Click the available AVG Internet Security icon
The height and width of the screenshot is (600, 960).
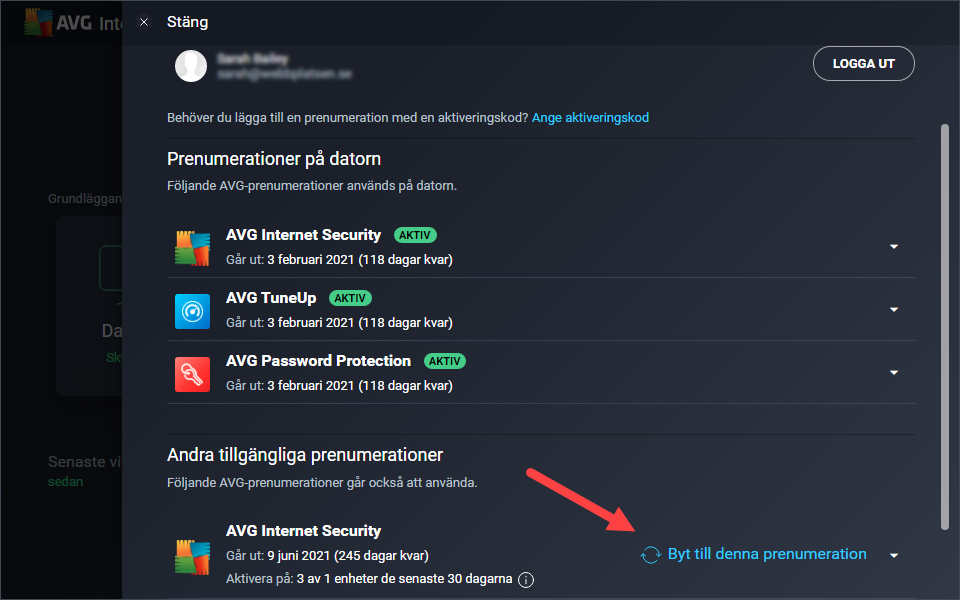click(x=192, y=557)
